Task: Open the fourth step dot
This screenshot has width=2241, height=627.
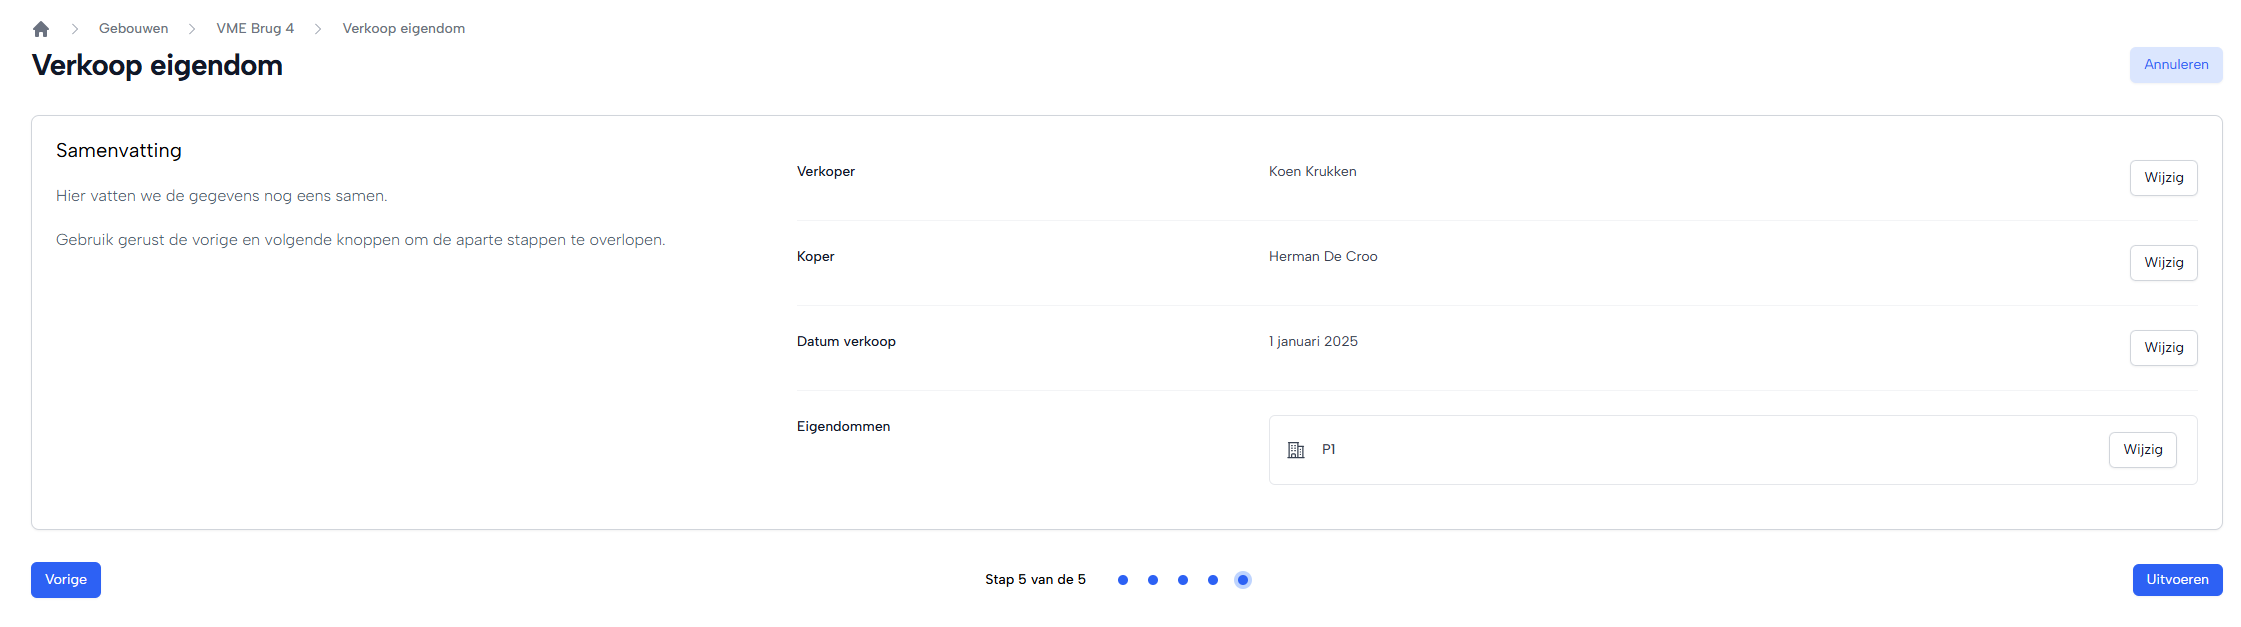Action: (x=1213, y=580)
